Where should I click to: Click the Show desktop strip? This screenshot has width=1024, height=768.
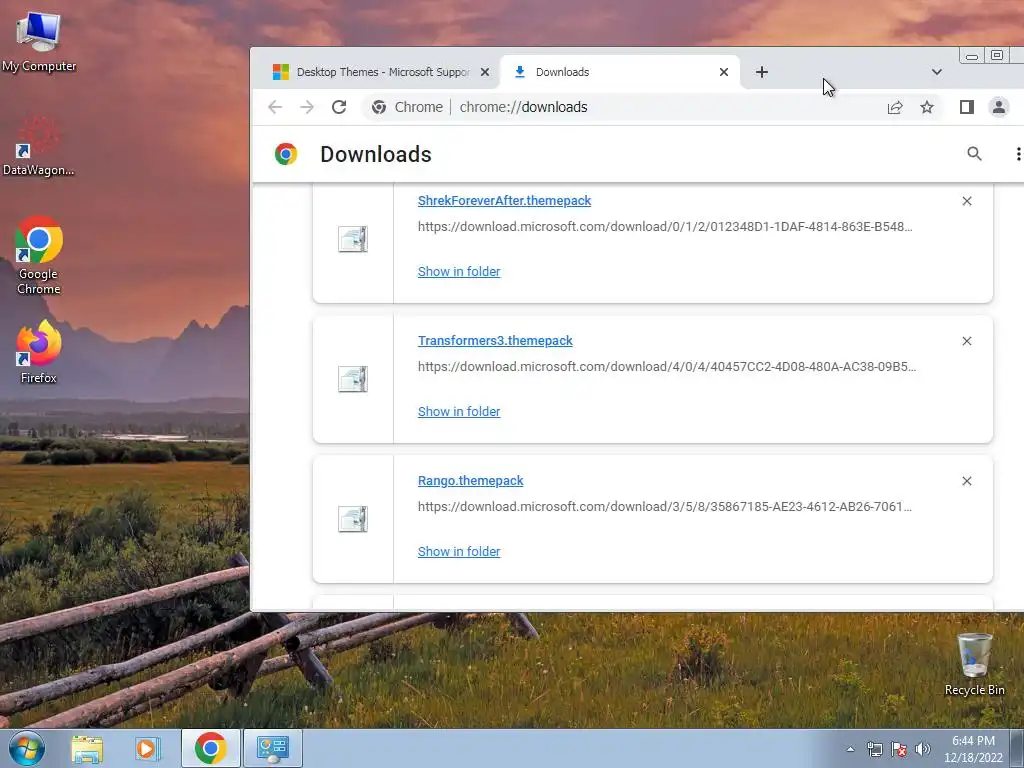pos(1019,749)
